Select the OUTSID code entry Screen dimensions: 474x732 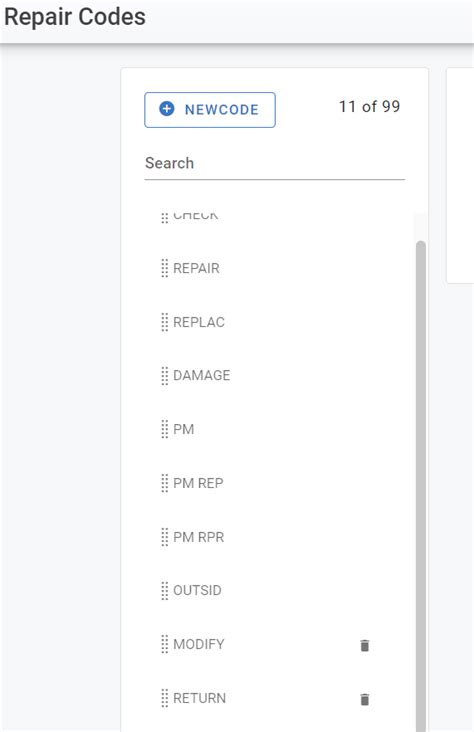197,591
